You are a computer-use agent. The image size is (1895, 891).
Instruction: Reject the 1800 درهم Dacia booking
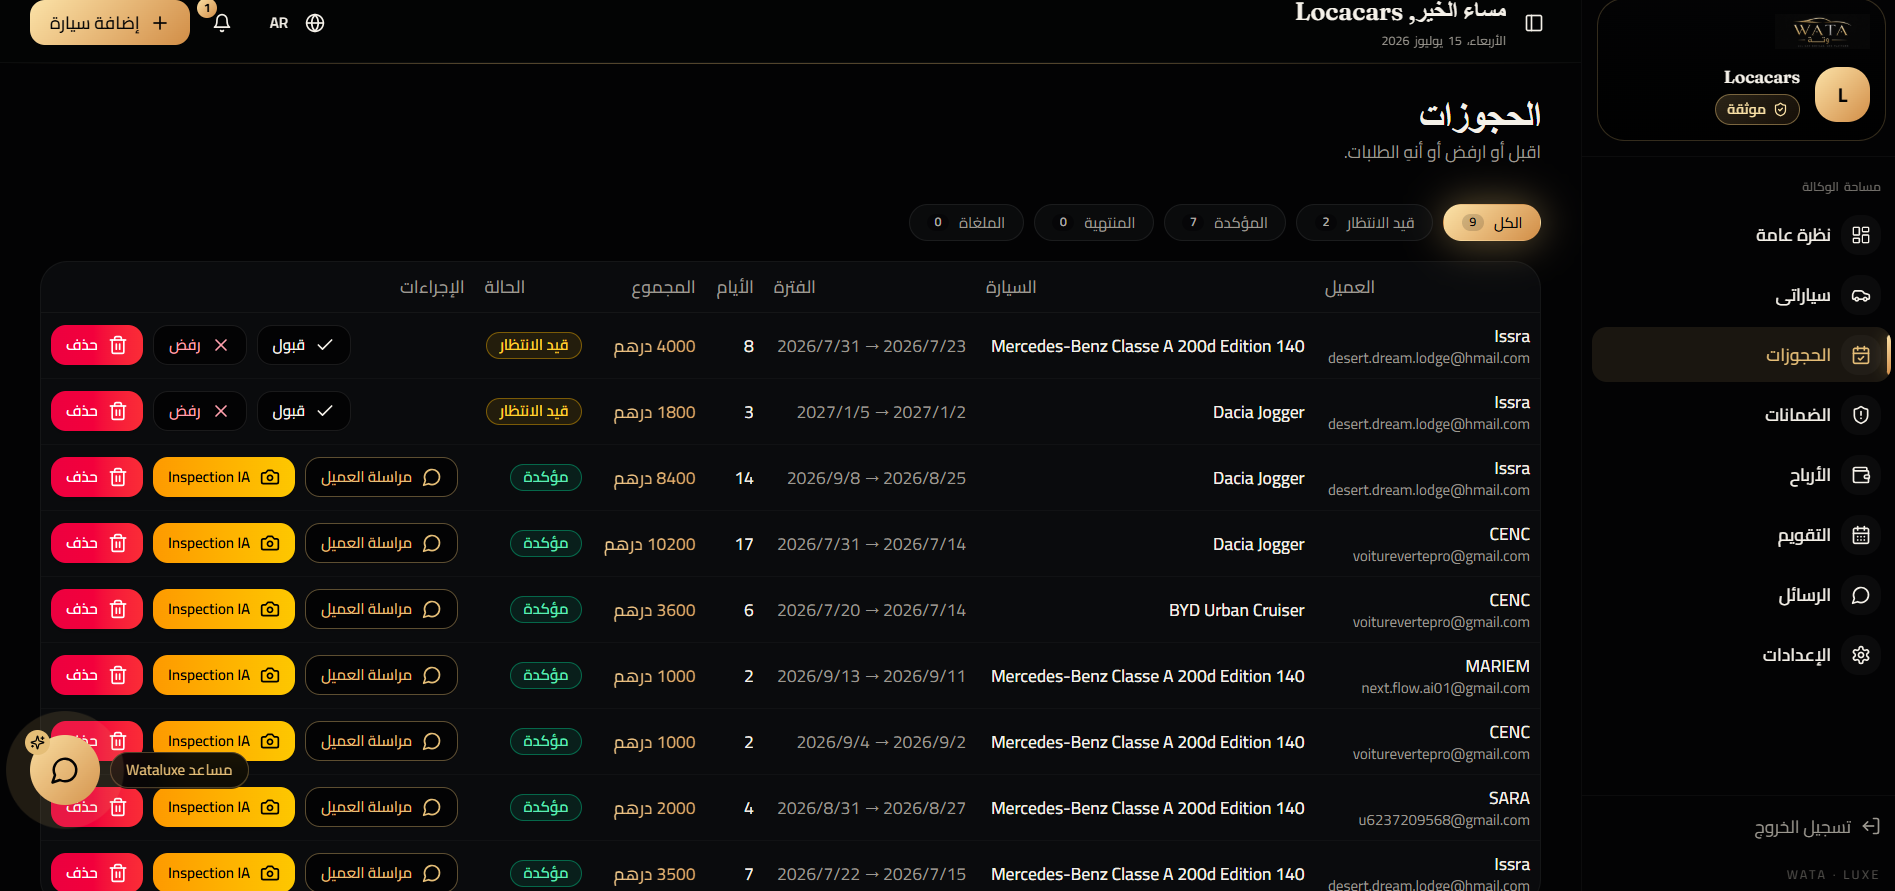pyautogui.click(x=199, y=411)
